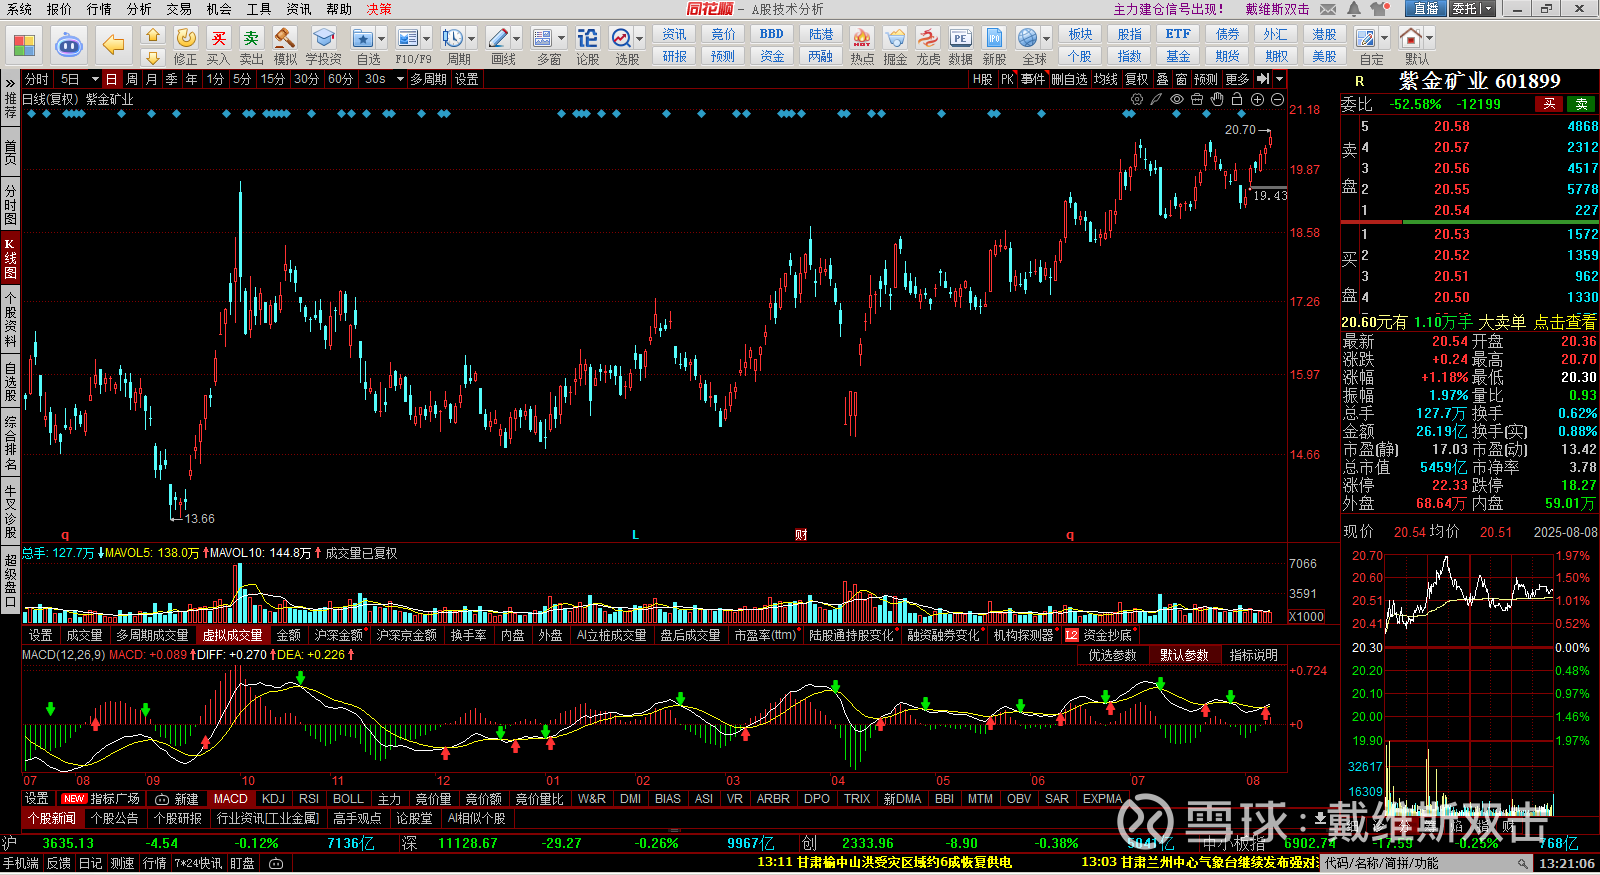Open the 多窗 dropdown arrow

[561, 39]
